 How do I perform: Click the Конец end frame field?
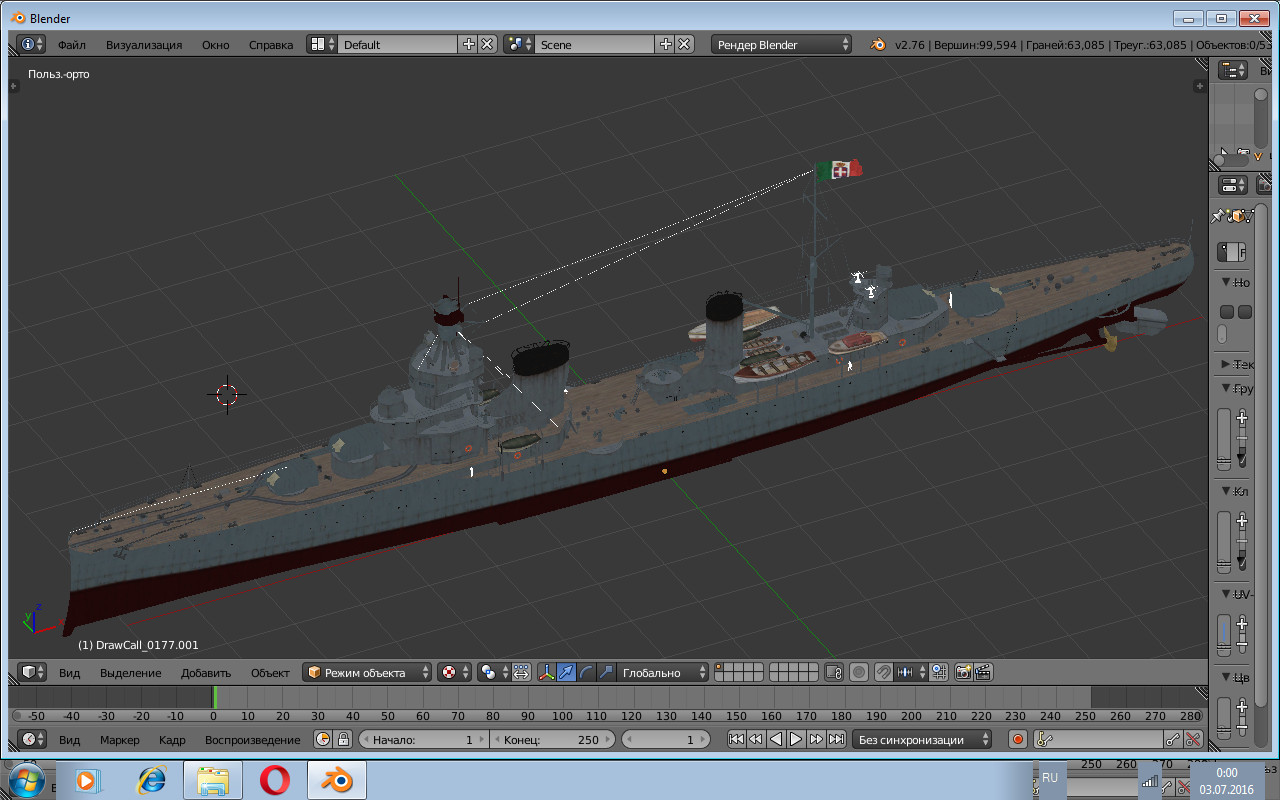click(552, 740)
